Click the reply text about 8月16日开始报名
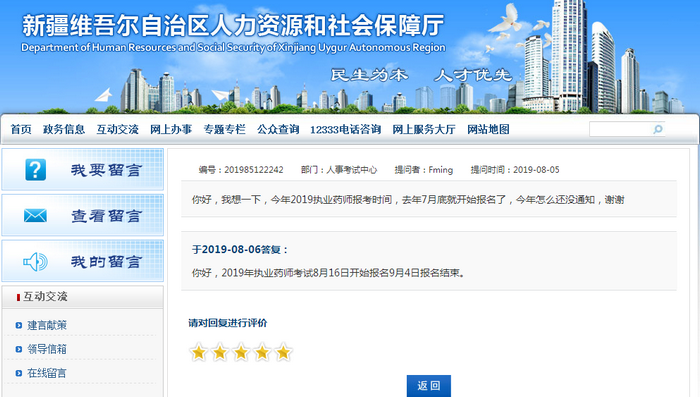 329,272
